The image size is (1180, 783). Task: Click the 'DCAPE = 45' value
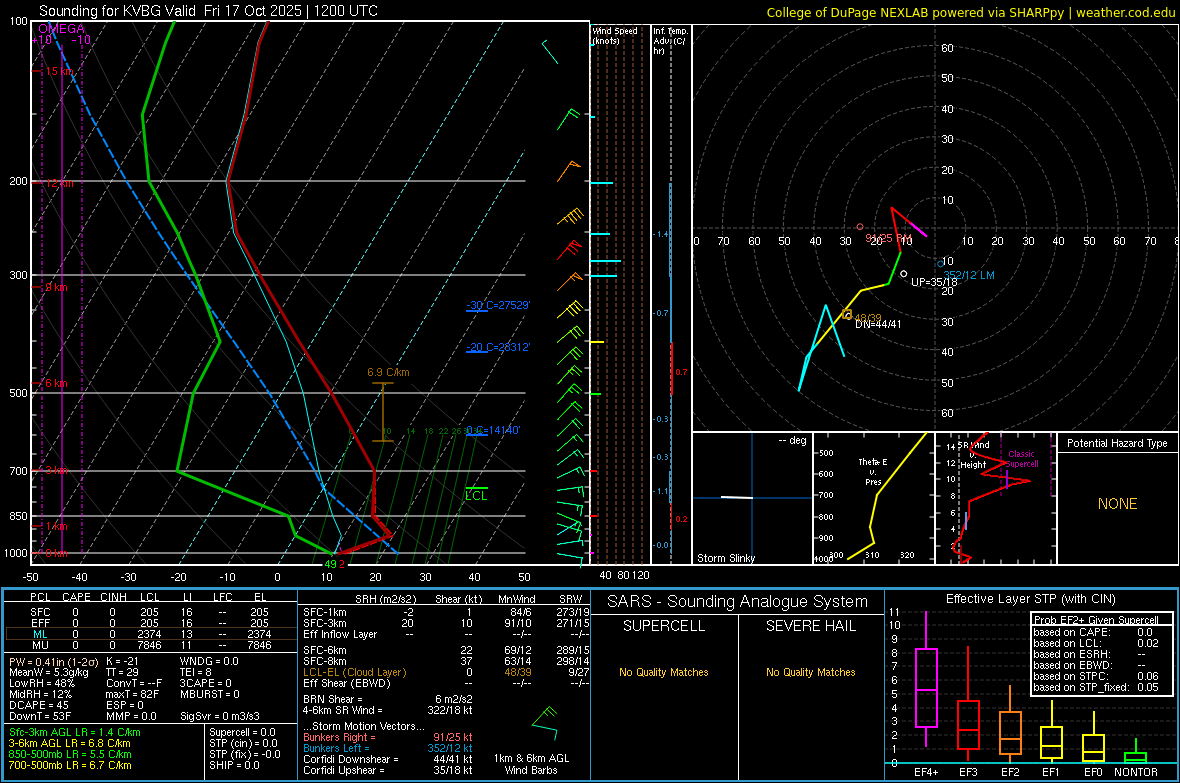[x=38, y=705]
